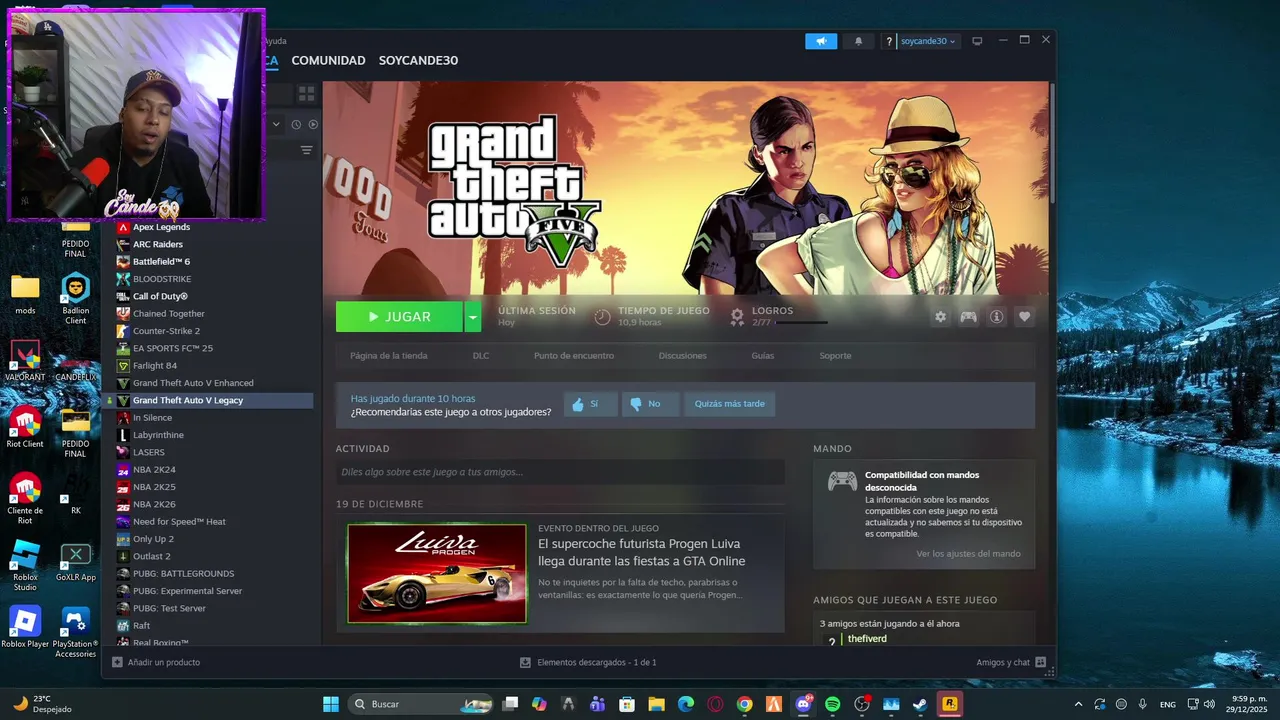Open controller layout icon
Viewport: 1280px width, 720px height.
[968, 317]
